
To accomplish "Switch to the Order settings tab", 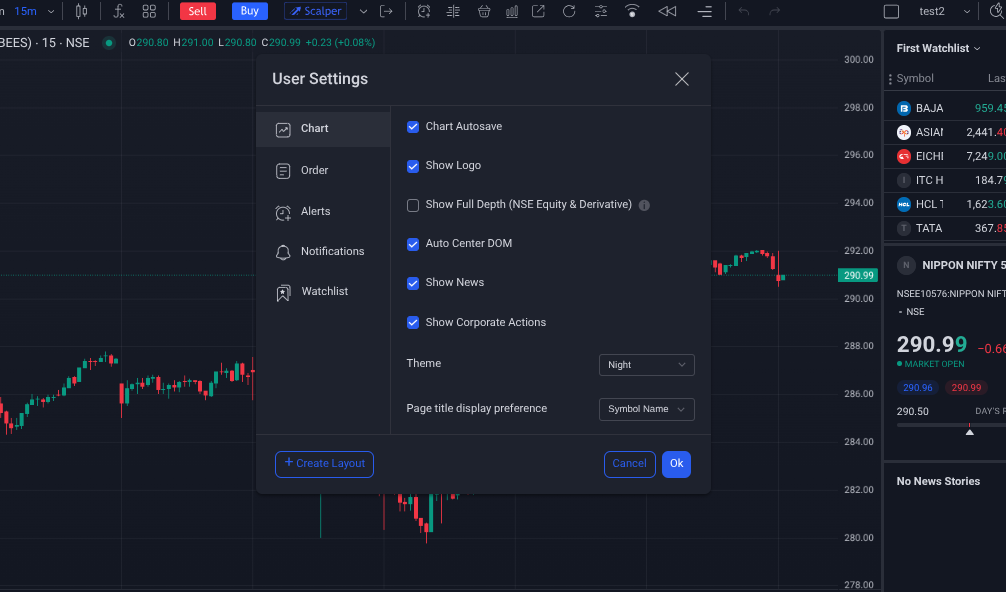I will pos(314,171).
